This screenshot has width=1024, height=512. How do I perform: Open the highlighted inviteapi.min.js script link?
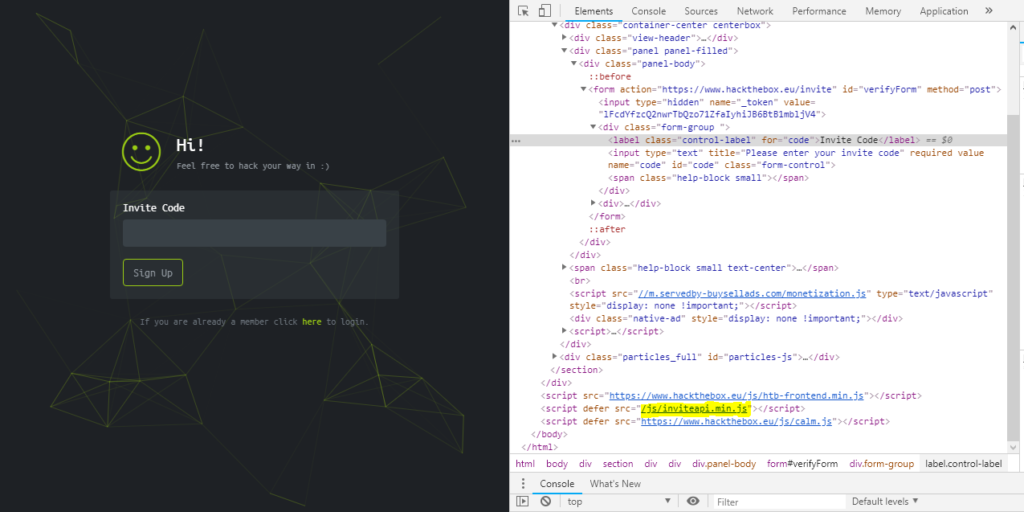point(695,408)
